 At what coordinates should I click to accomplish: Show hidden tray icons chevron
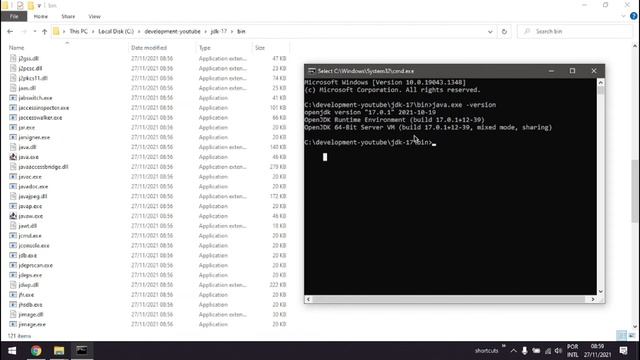point(513,351)
